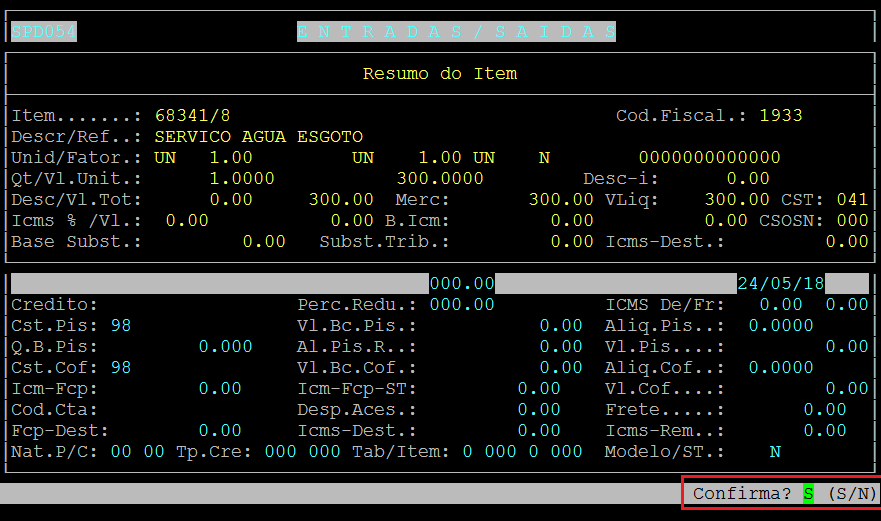Select the CSOSN value 000
This screenshot has height=521, width=881.
tap(852, 220)
